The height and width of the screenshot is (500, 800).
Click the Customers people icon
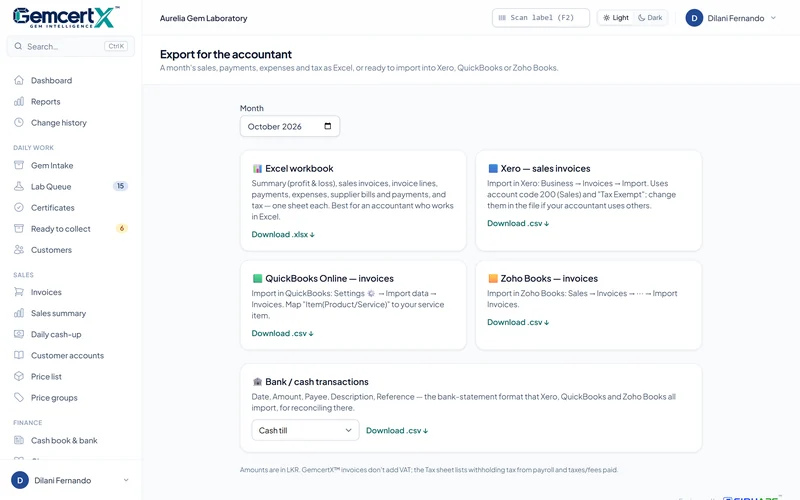[19, 249]
